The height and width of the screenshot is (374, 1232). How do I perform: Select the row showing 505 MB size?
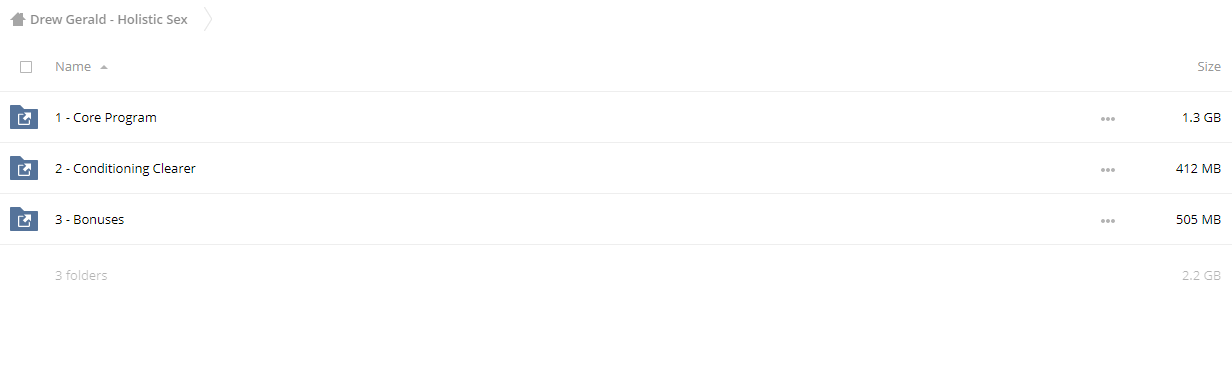[616, 220]
